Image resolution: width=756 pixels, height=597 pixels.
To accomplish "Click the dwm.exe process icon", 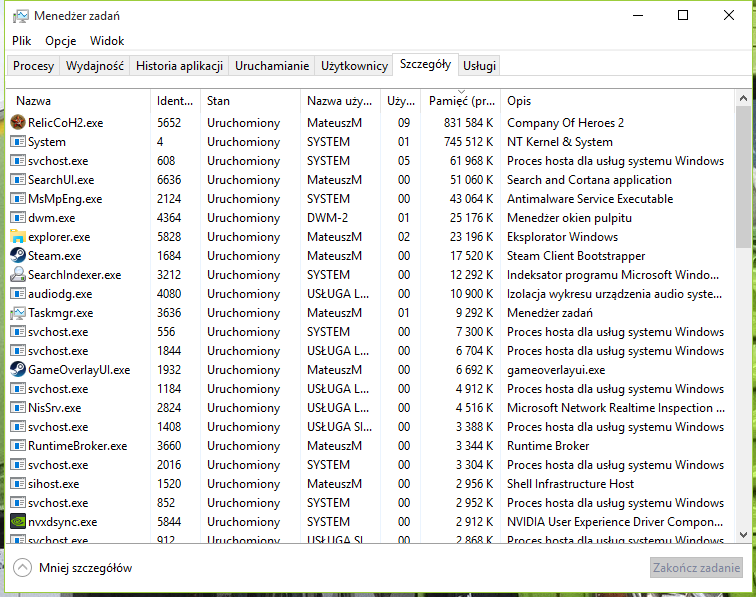I will point(18,218).
